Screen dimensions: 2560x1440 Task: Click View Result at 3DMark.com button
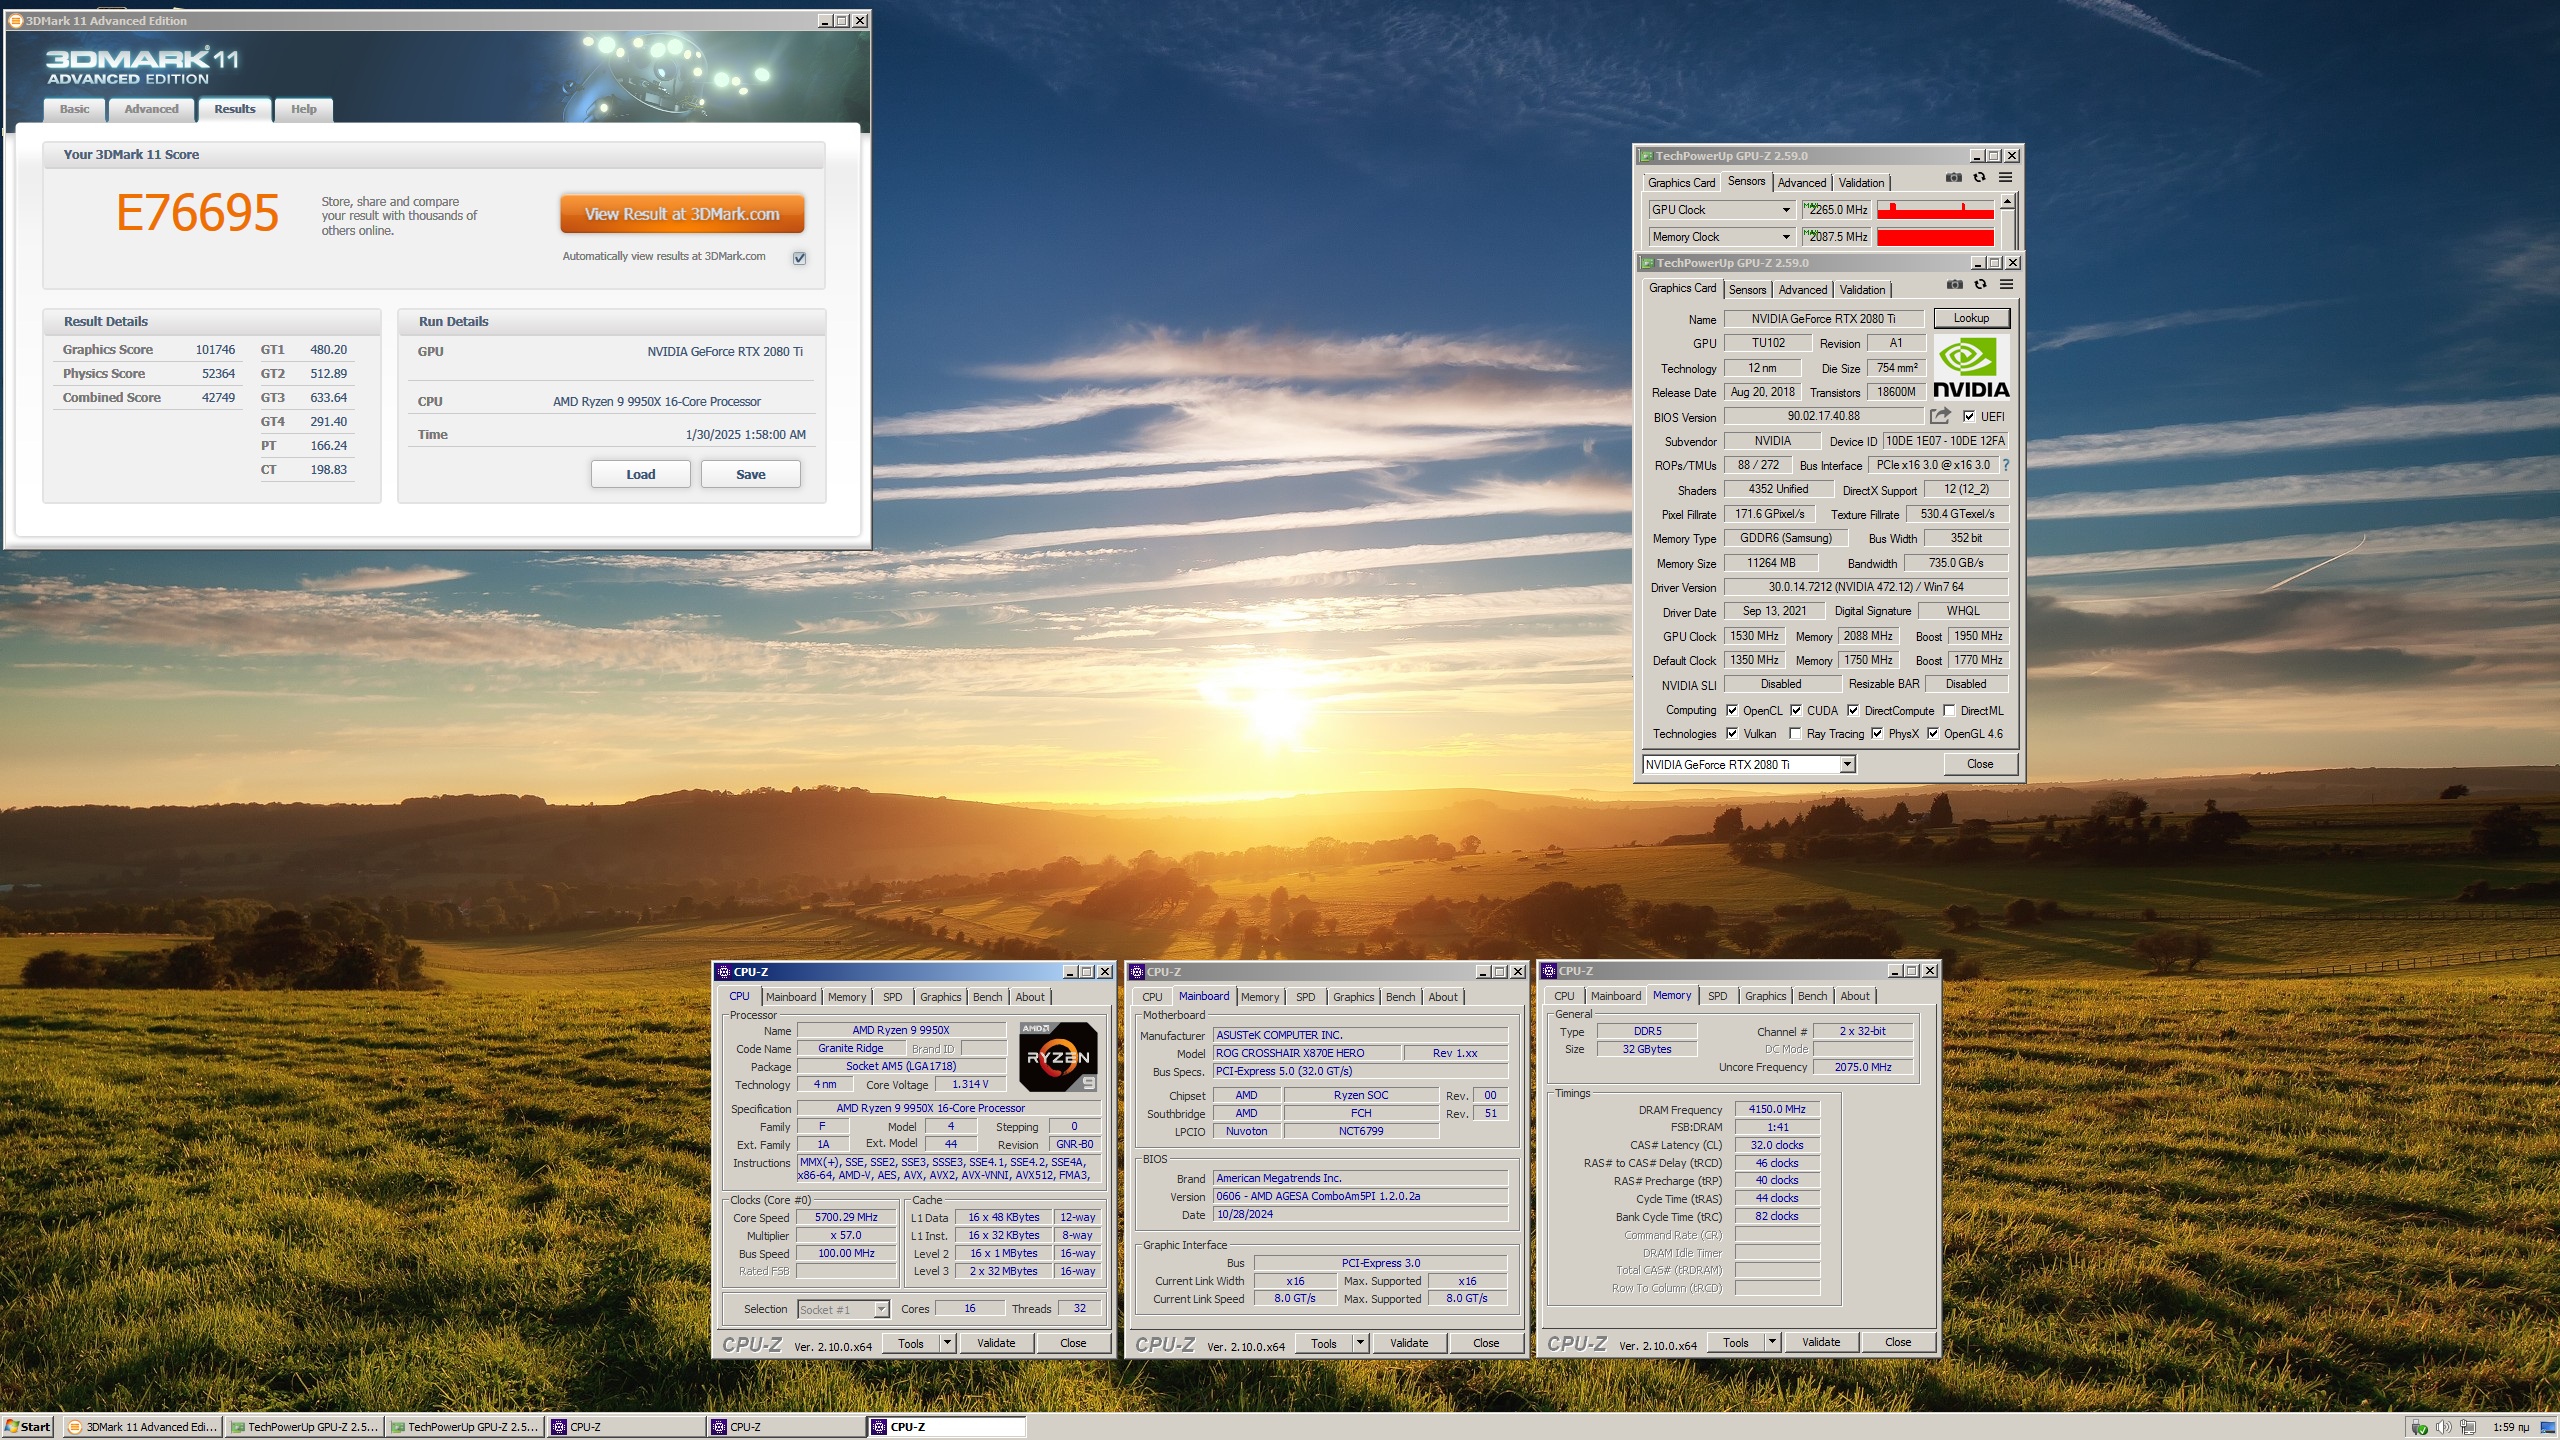point(682,214)
